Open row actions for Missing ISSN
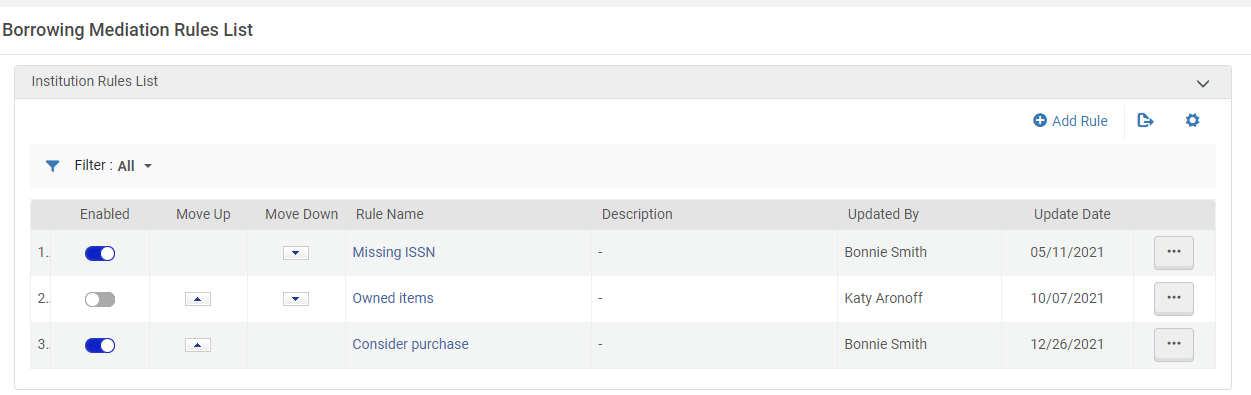1251x395 pixels. [1174, 253]
